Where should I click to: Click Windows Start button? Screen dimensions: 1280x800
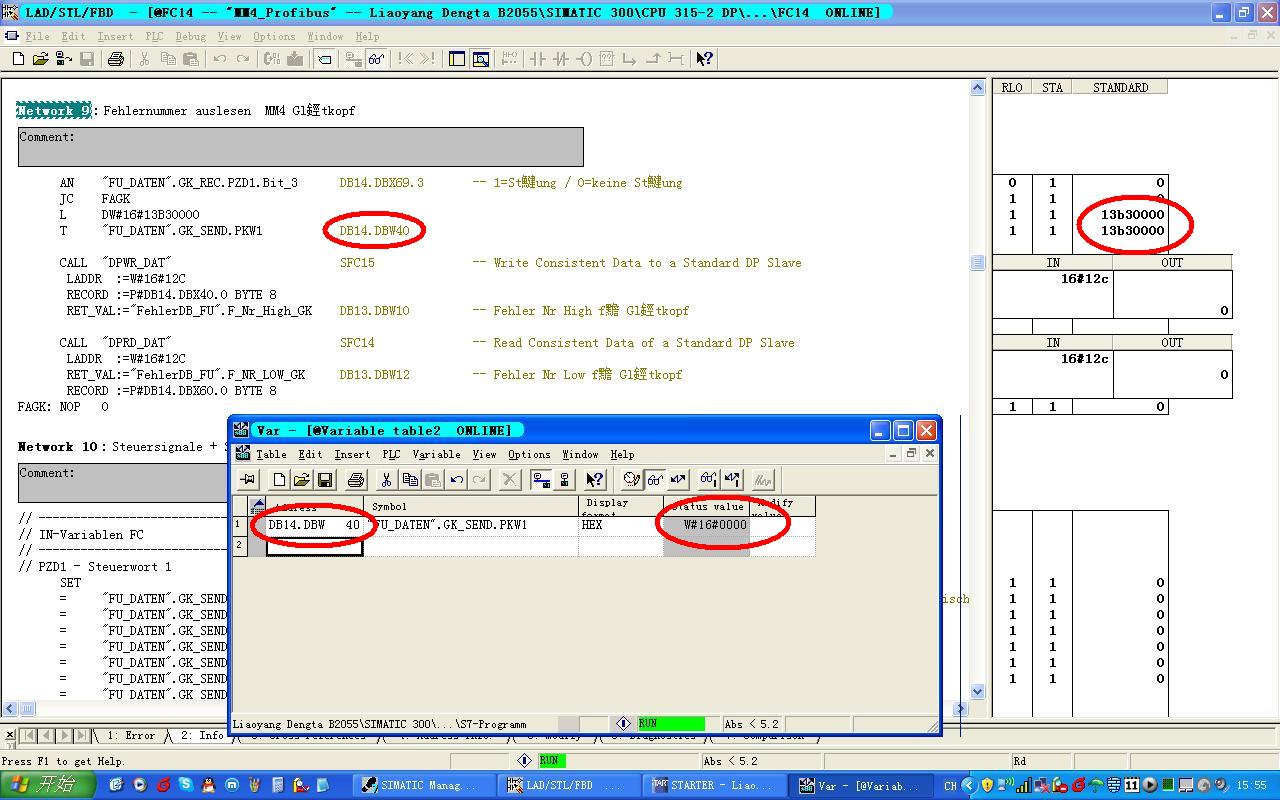pyautogui.click(x=48, y=785)
